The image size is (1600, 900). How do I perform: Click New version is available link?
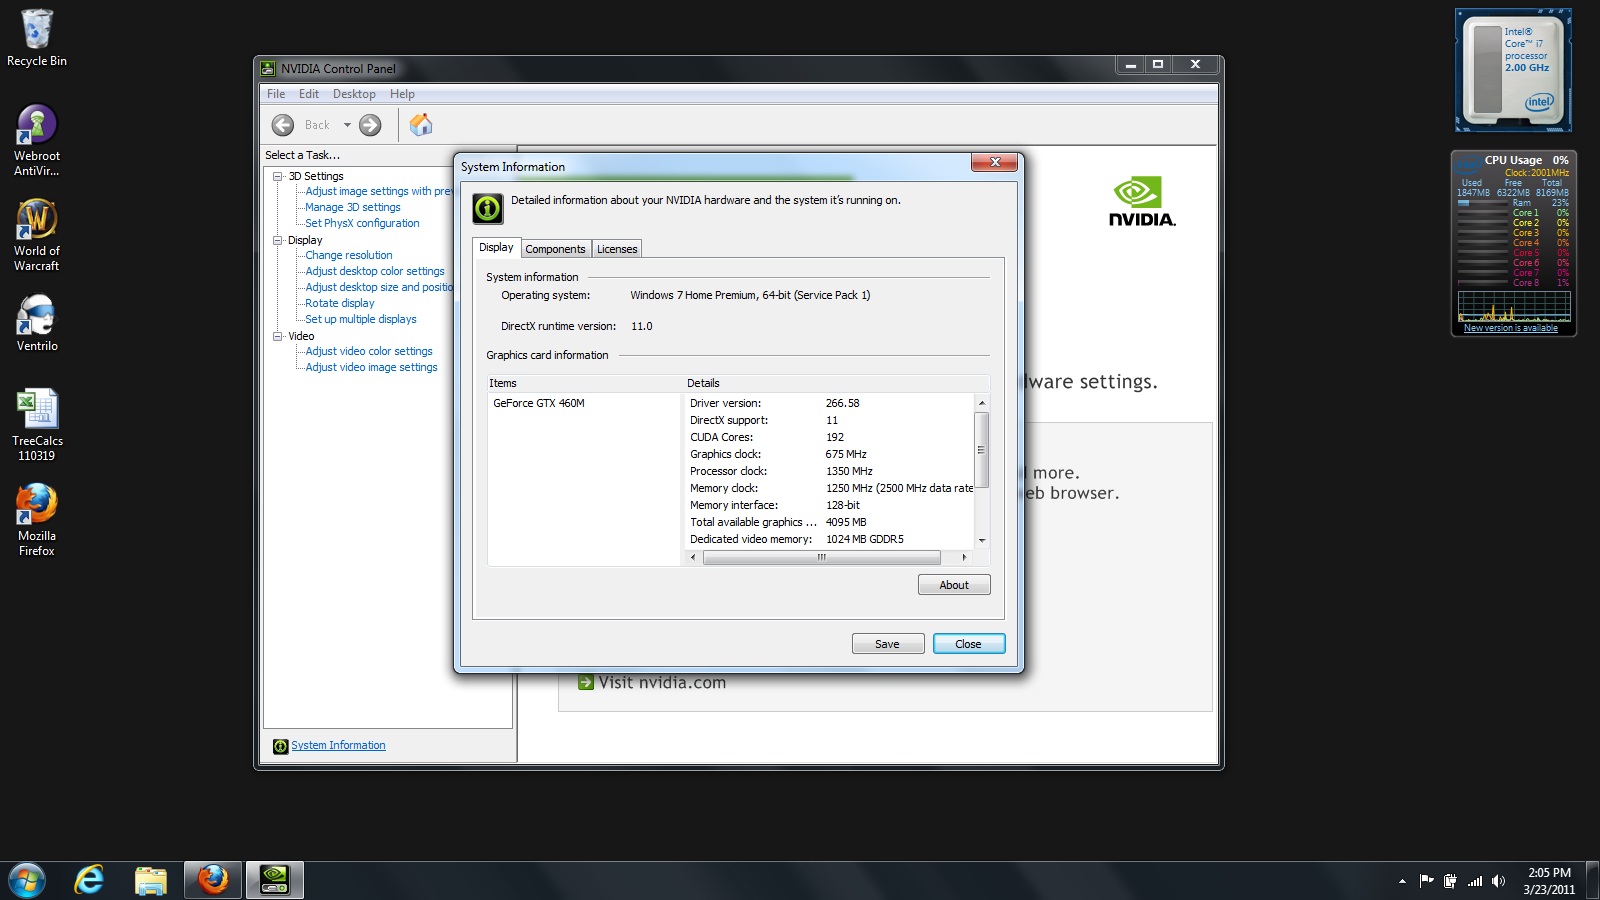pos(1511,328)
